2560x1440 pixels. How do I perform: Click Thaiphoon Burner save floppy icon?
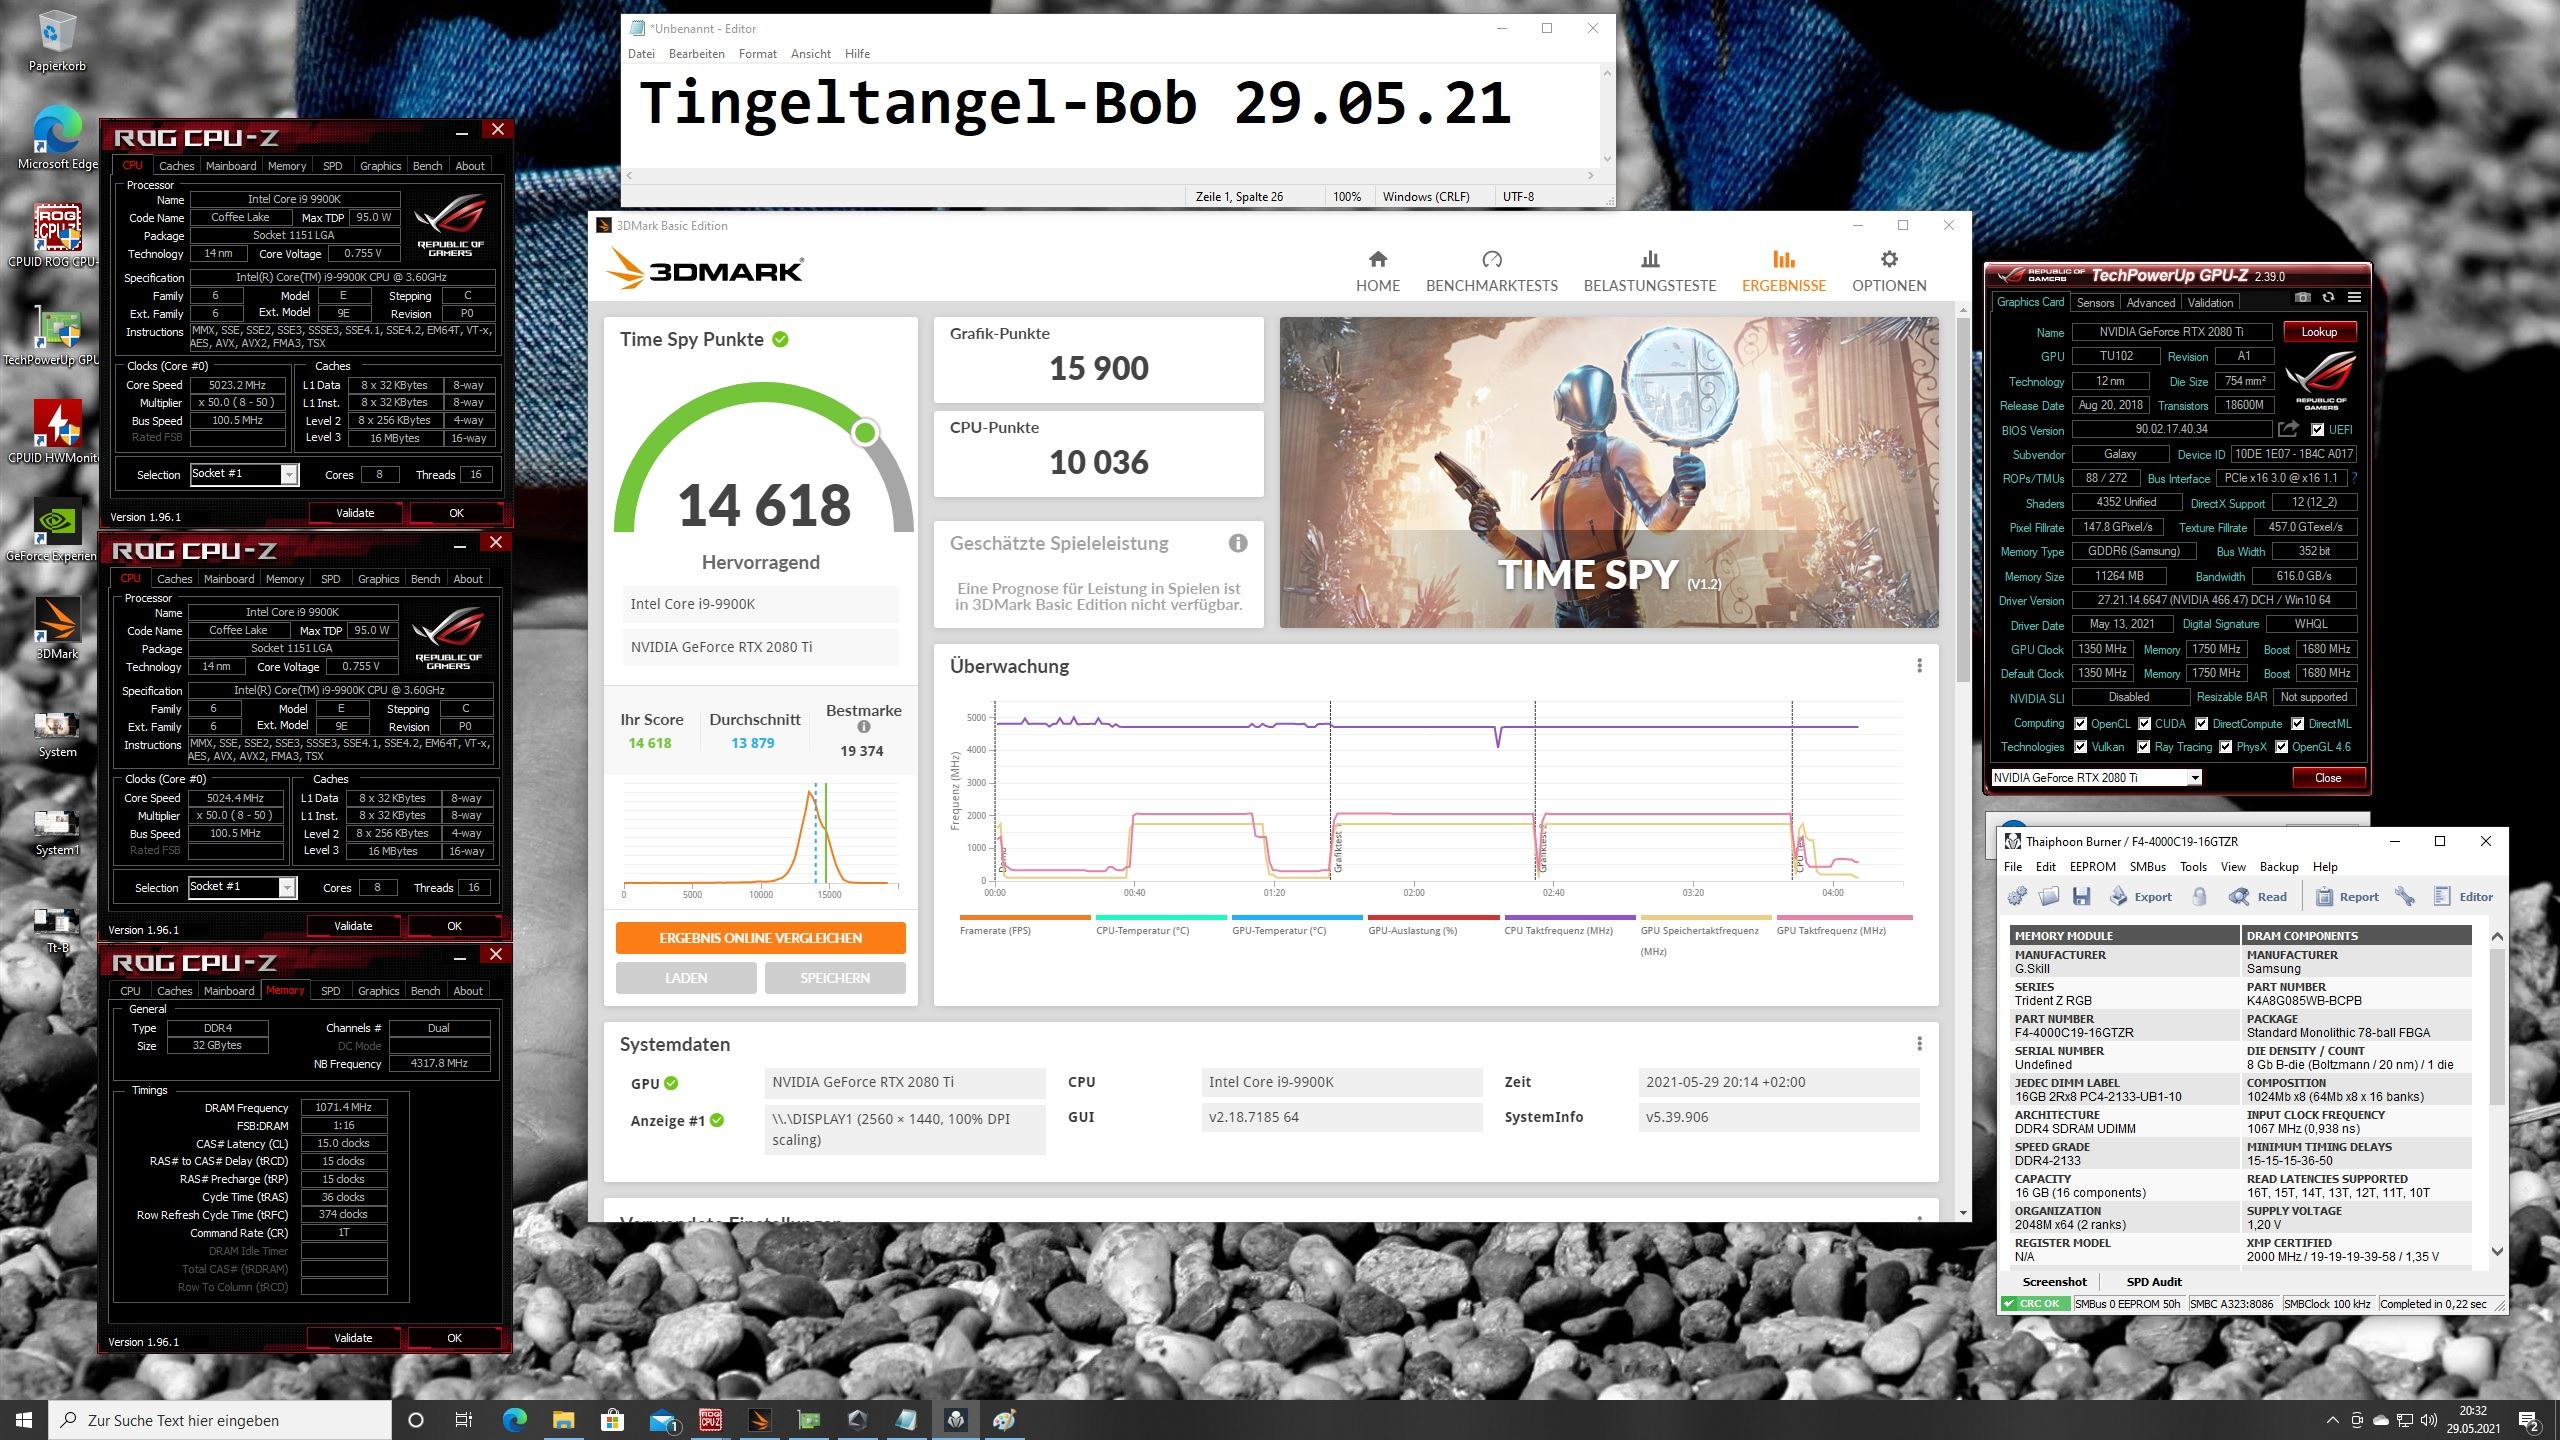(x=2081, y=896)
